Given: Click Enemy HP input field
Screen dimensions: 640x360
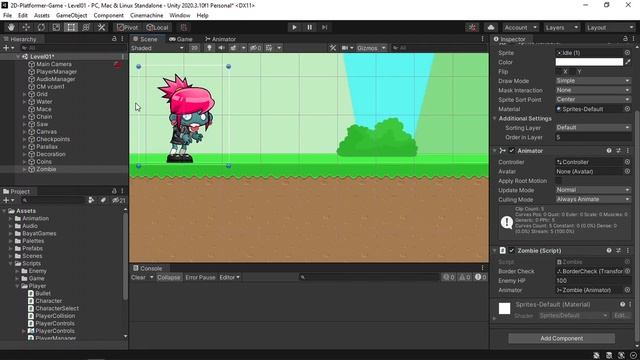Looking at the screenshot, I should coord(593,280).
